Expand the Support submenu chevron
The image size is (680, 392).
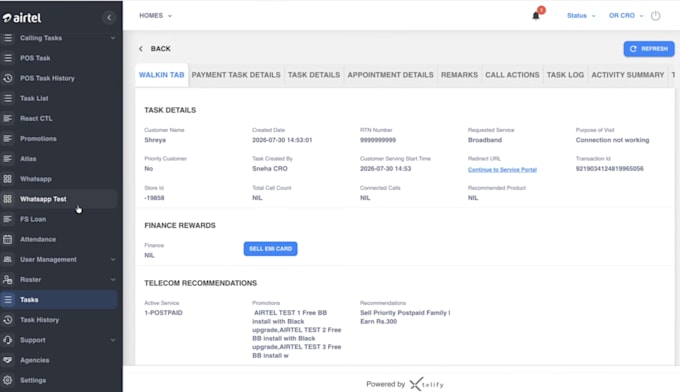click(113, 340)
